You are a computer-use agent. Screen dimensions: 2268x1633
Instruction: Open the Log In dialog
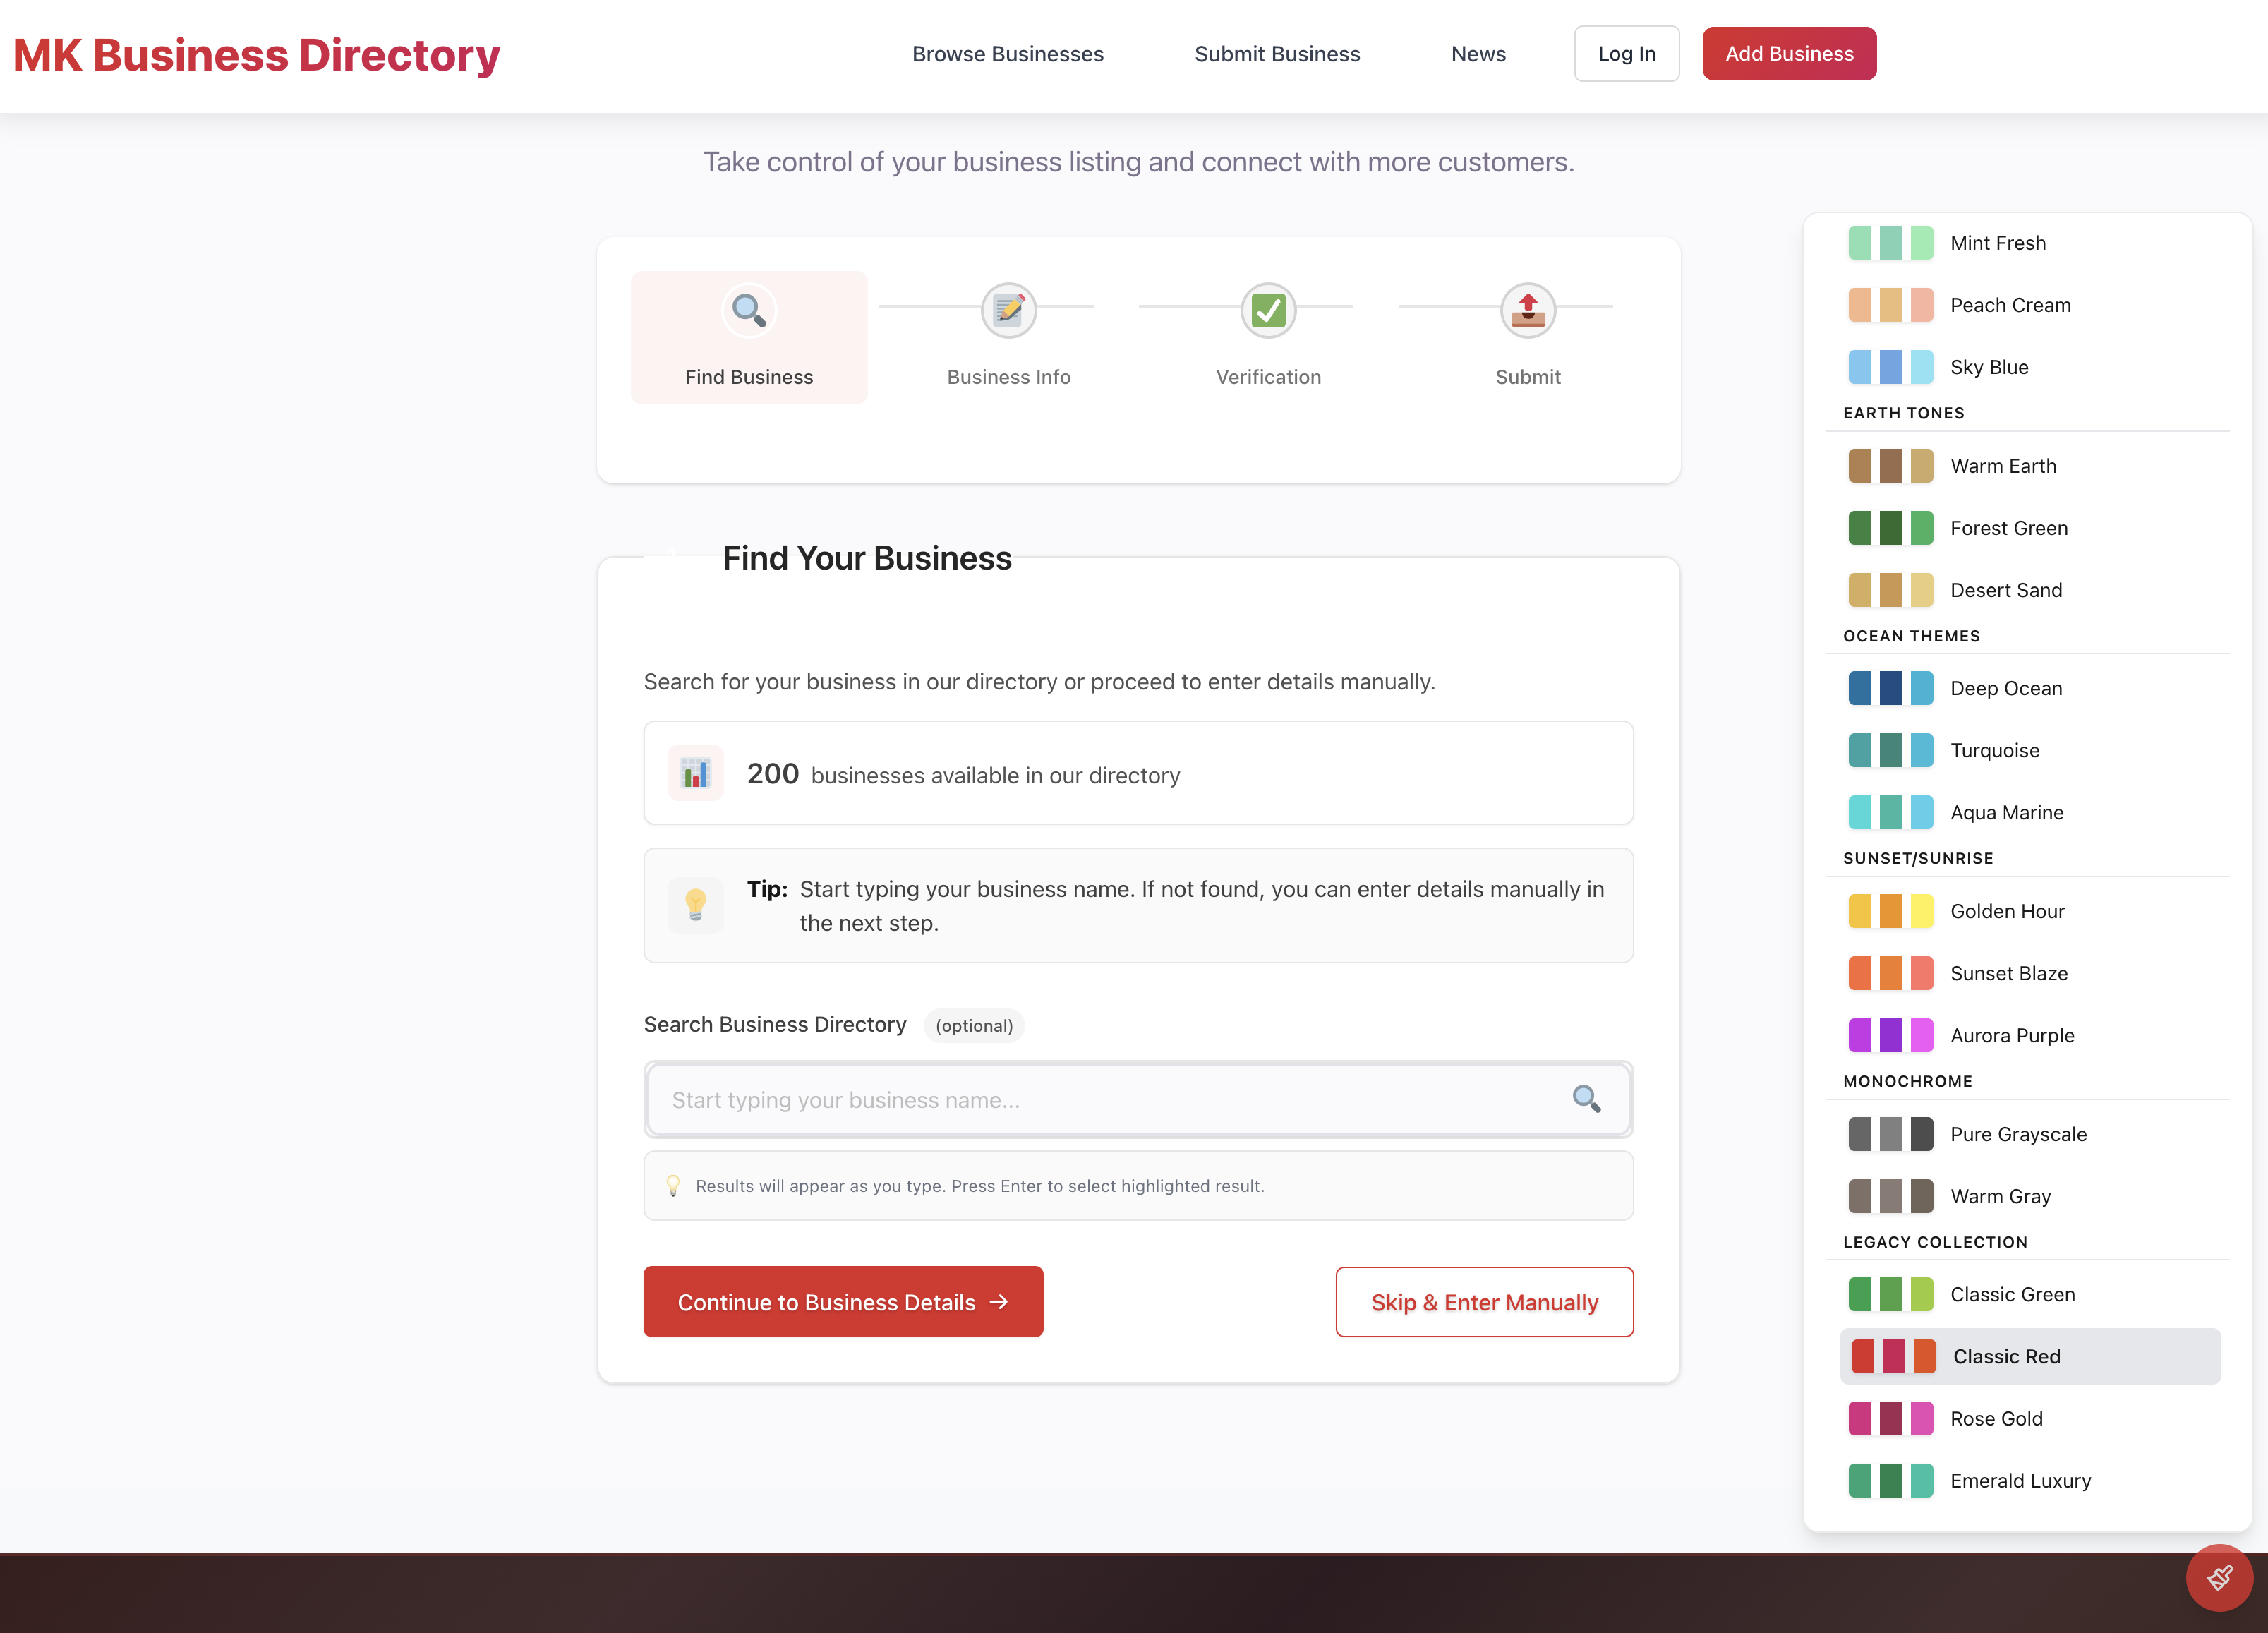pyautogui.click(x=1626, y=53)
